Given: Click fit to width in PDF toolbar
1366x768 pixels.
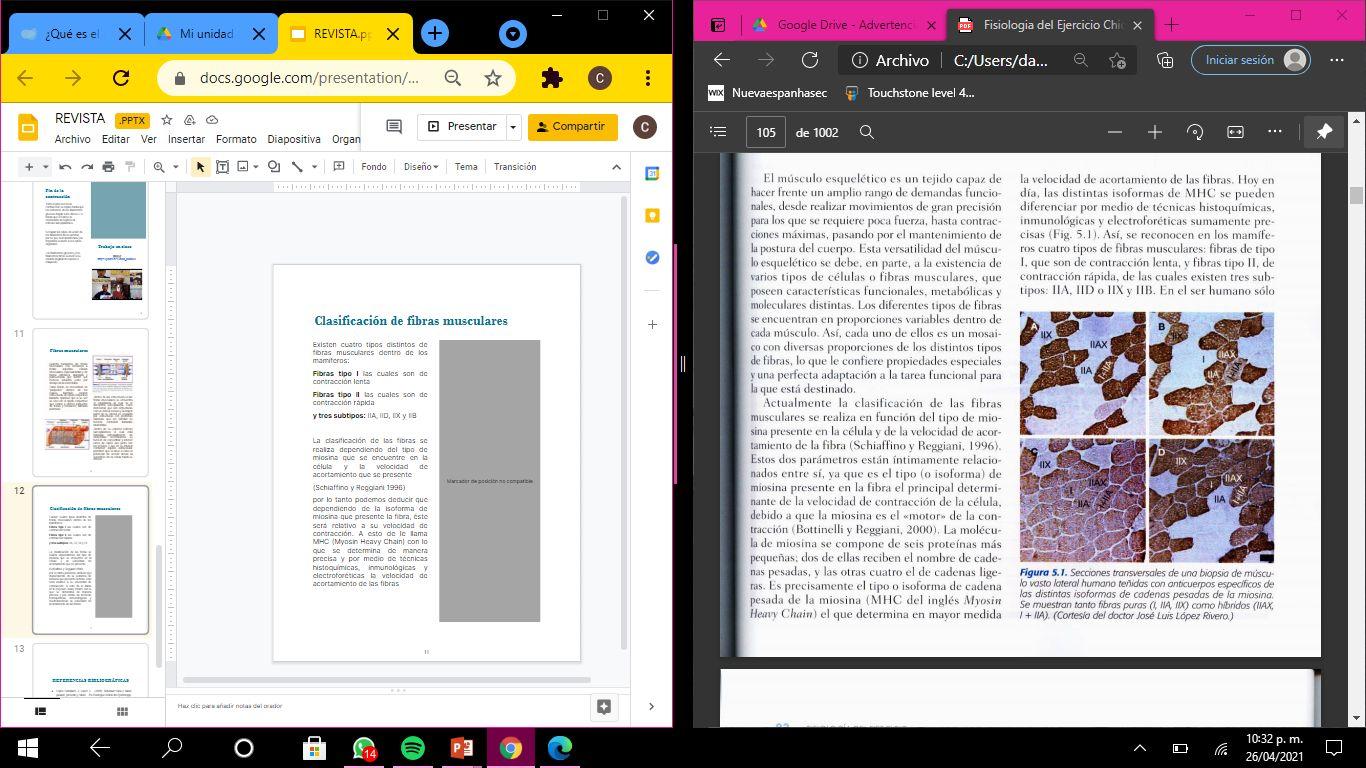Looking at the screenshot, I should coord(1235,132).
